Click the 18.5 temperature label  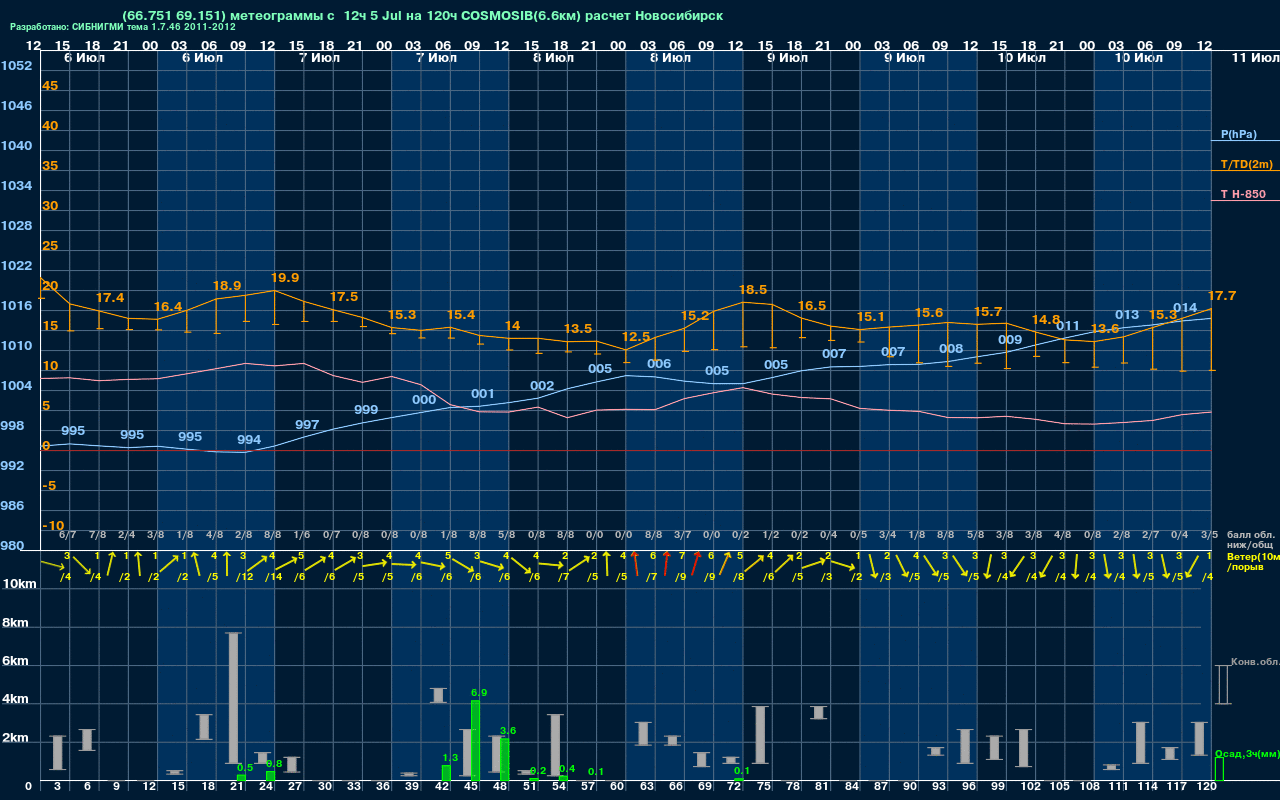pos(753,289)
